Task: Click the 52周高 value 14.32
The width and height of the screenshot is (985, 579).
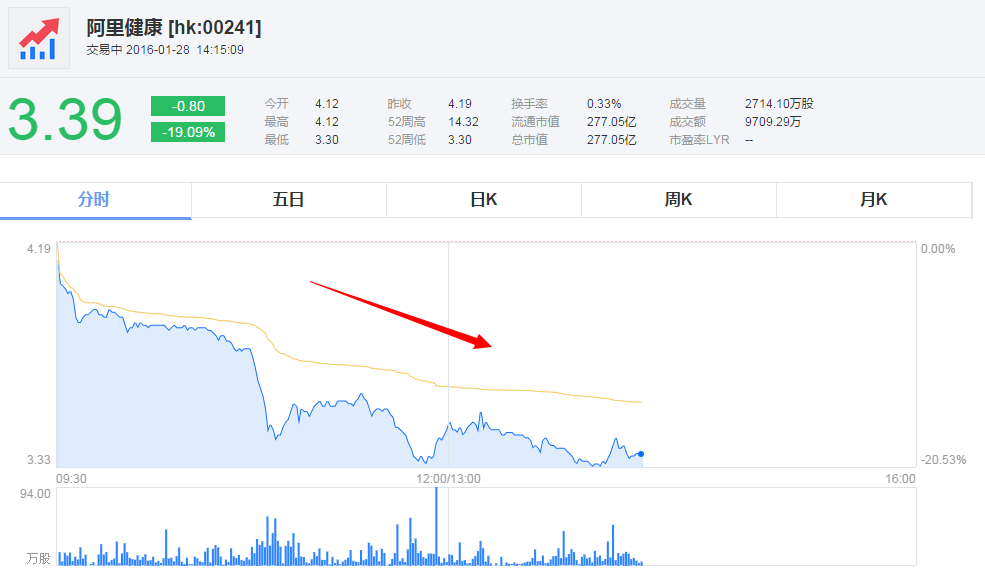Action: click(x=464, y=122)
